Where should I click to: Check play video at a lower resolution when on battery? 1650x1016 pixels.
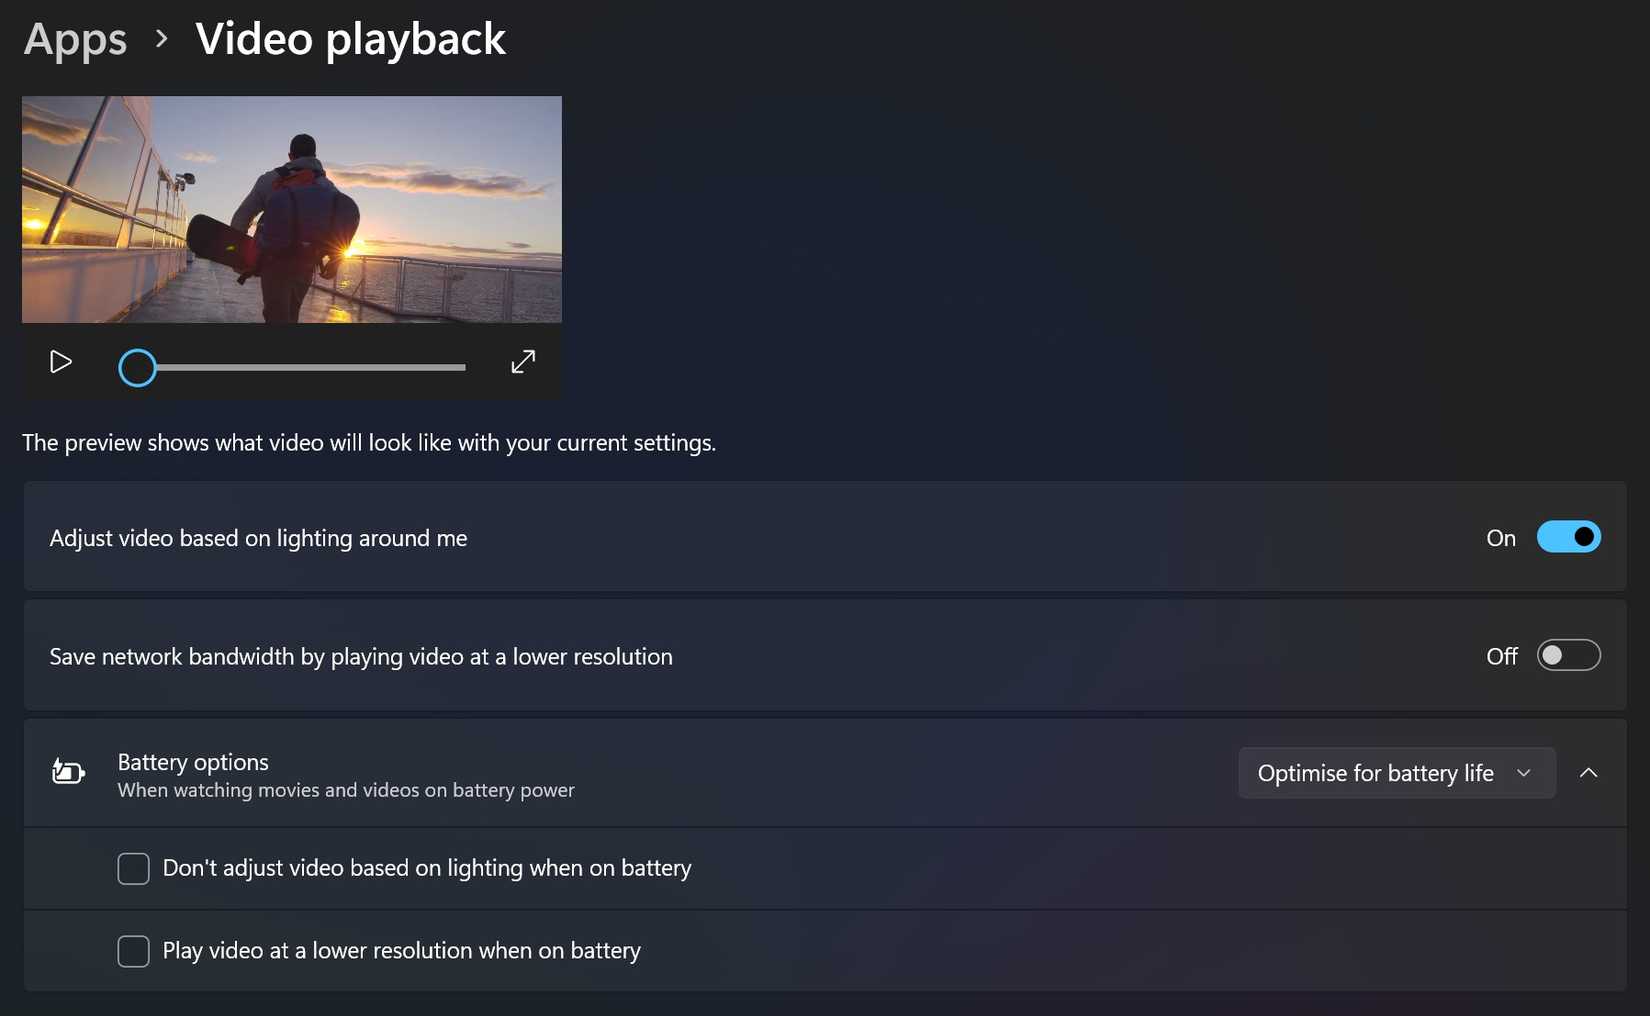[133, 951]
